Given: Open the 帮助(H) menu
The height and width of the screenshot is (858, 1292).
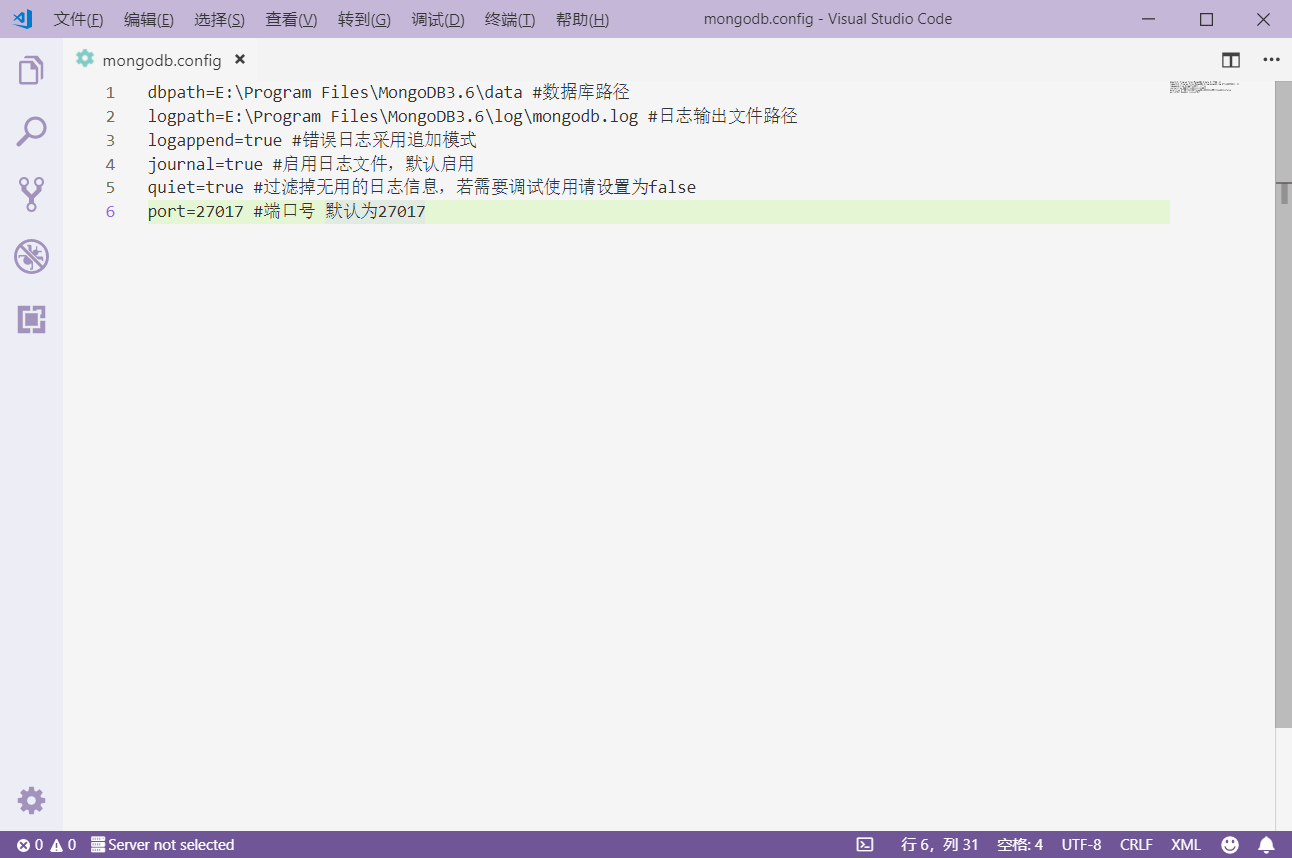Looking at the screenshot, I should pyautogui.click(x=582, y=20).
